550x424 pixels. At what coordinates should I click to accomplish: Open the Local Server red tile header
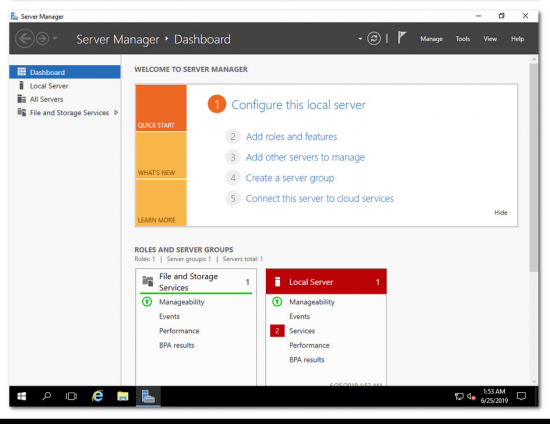(326, 282)
